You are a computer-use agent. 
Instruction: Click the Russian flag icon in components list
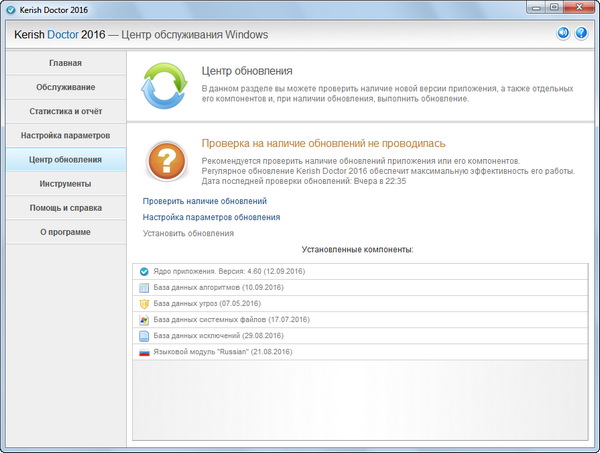click(x=144, y=352)
